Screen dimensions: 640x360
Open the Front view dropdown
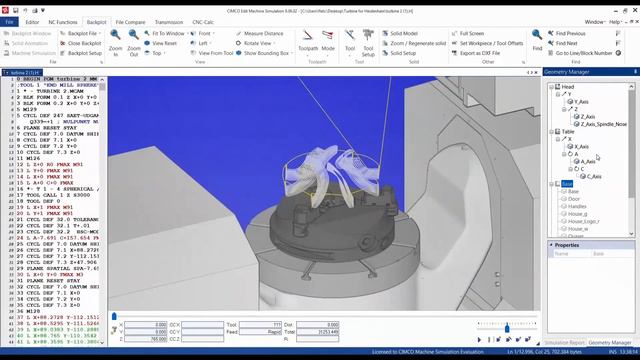coord(213,33)
